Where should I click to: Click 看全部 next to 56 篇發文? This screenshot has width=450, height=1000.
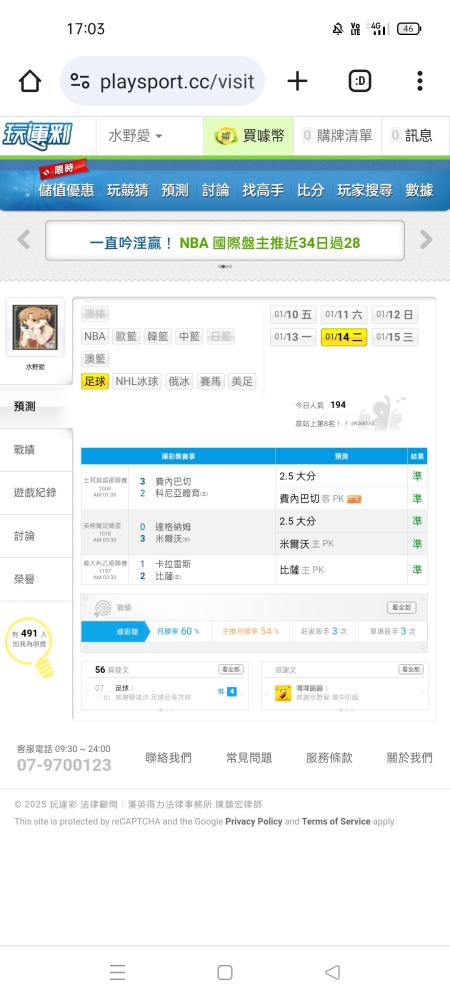click(x=231, y=669)
